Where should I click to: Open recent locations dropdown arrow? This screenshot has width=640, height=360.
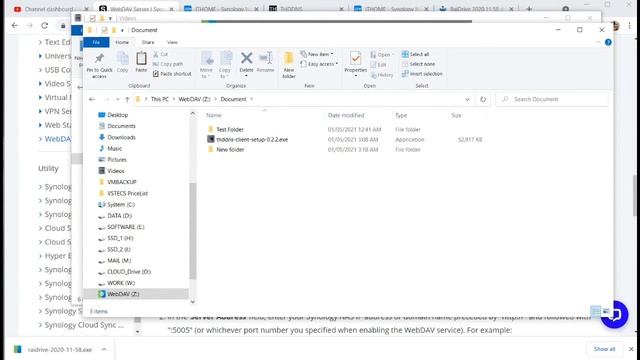(x=118, y=99)
